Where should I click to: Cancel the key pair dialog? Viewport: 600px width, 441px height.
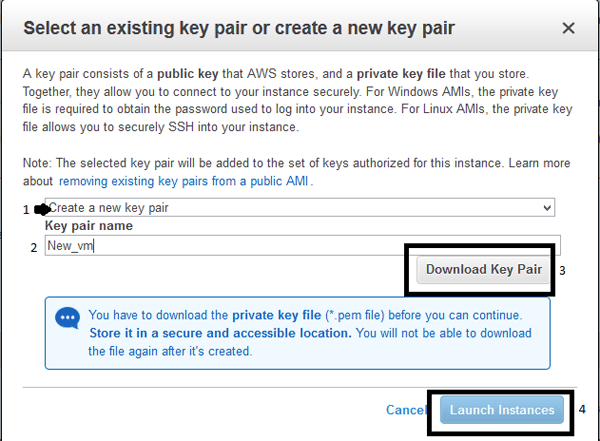[406, 410]
